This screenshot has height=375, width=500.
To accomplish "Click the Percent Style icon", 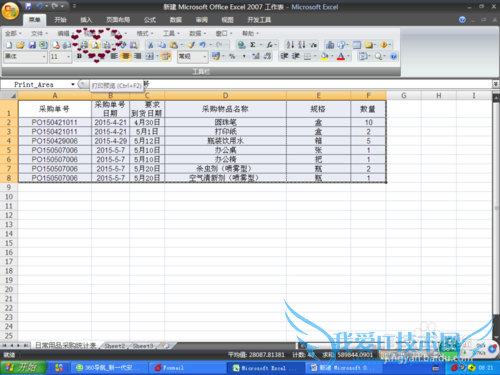I will [232, 56].
